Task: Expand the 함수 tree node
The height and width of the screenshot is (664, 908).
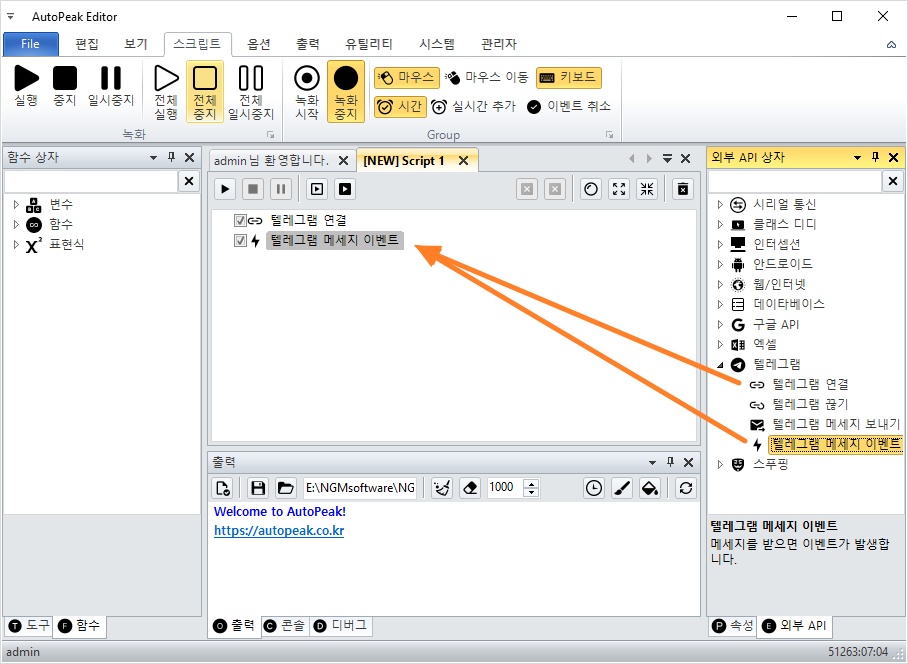Action: point(16,224)
